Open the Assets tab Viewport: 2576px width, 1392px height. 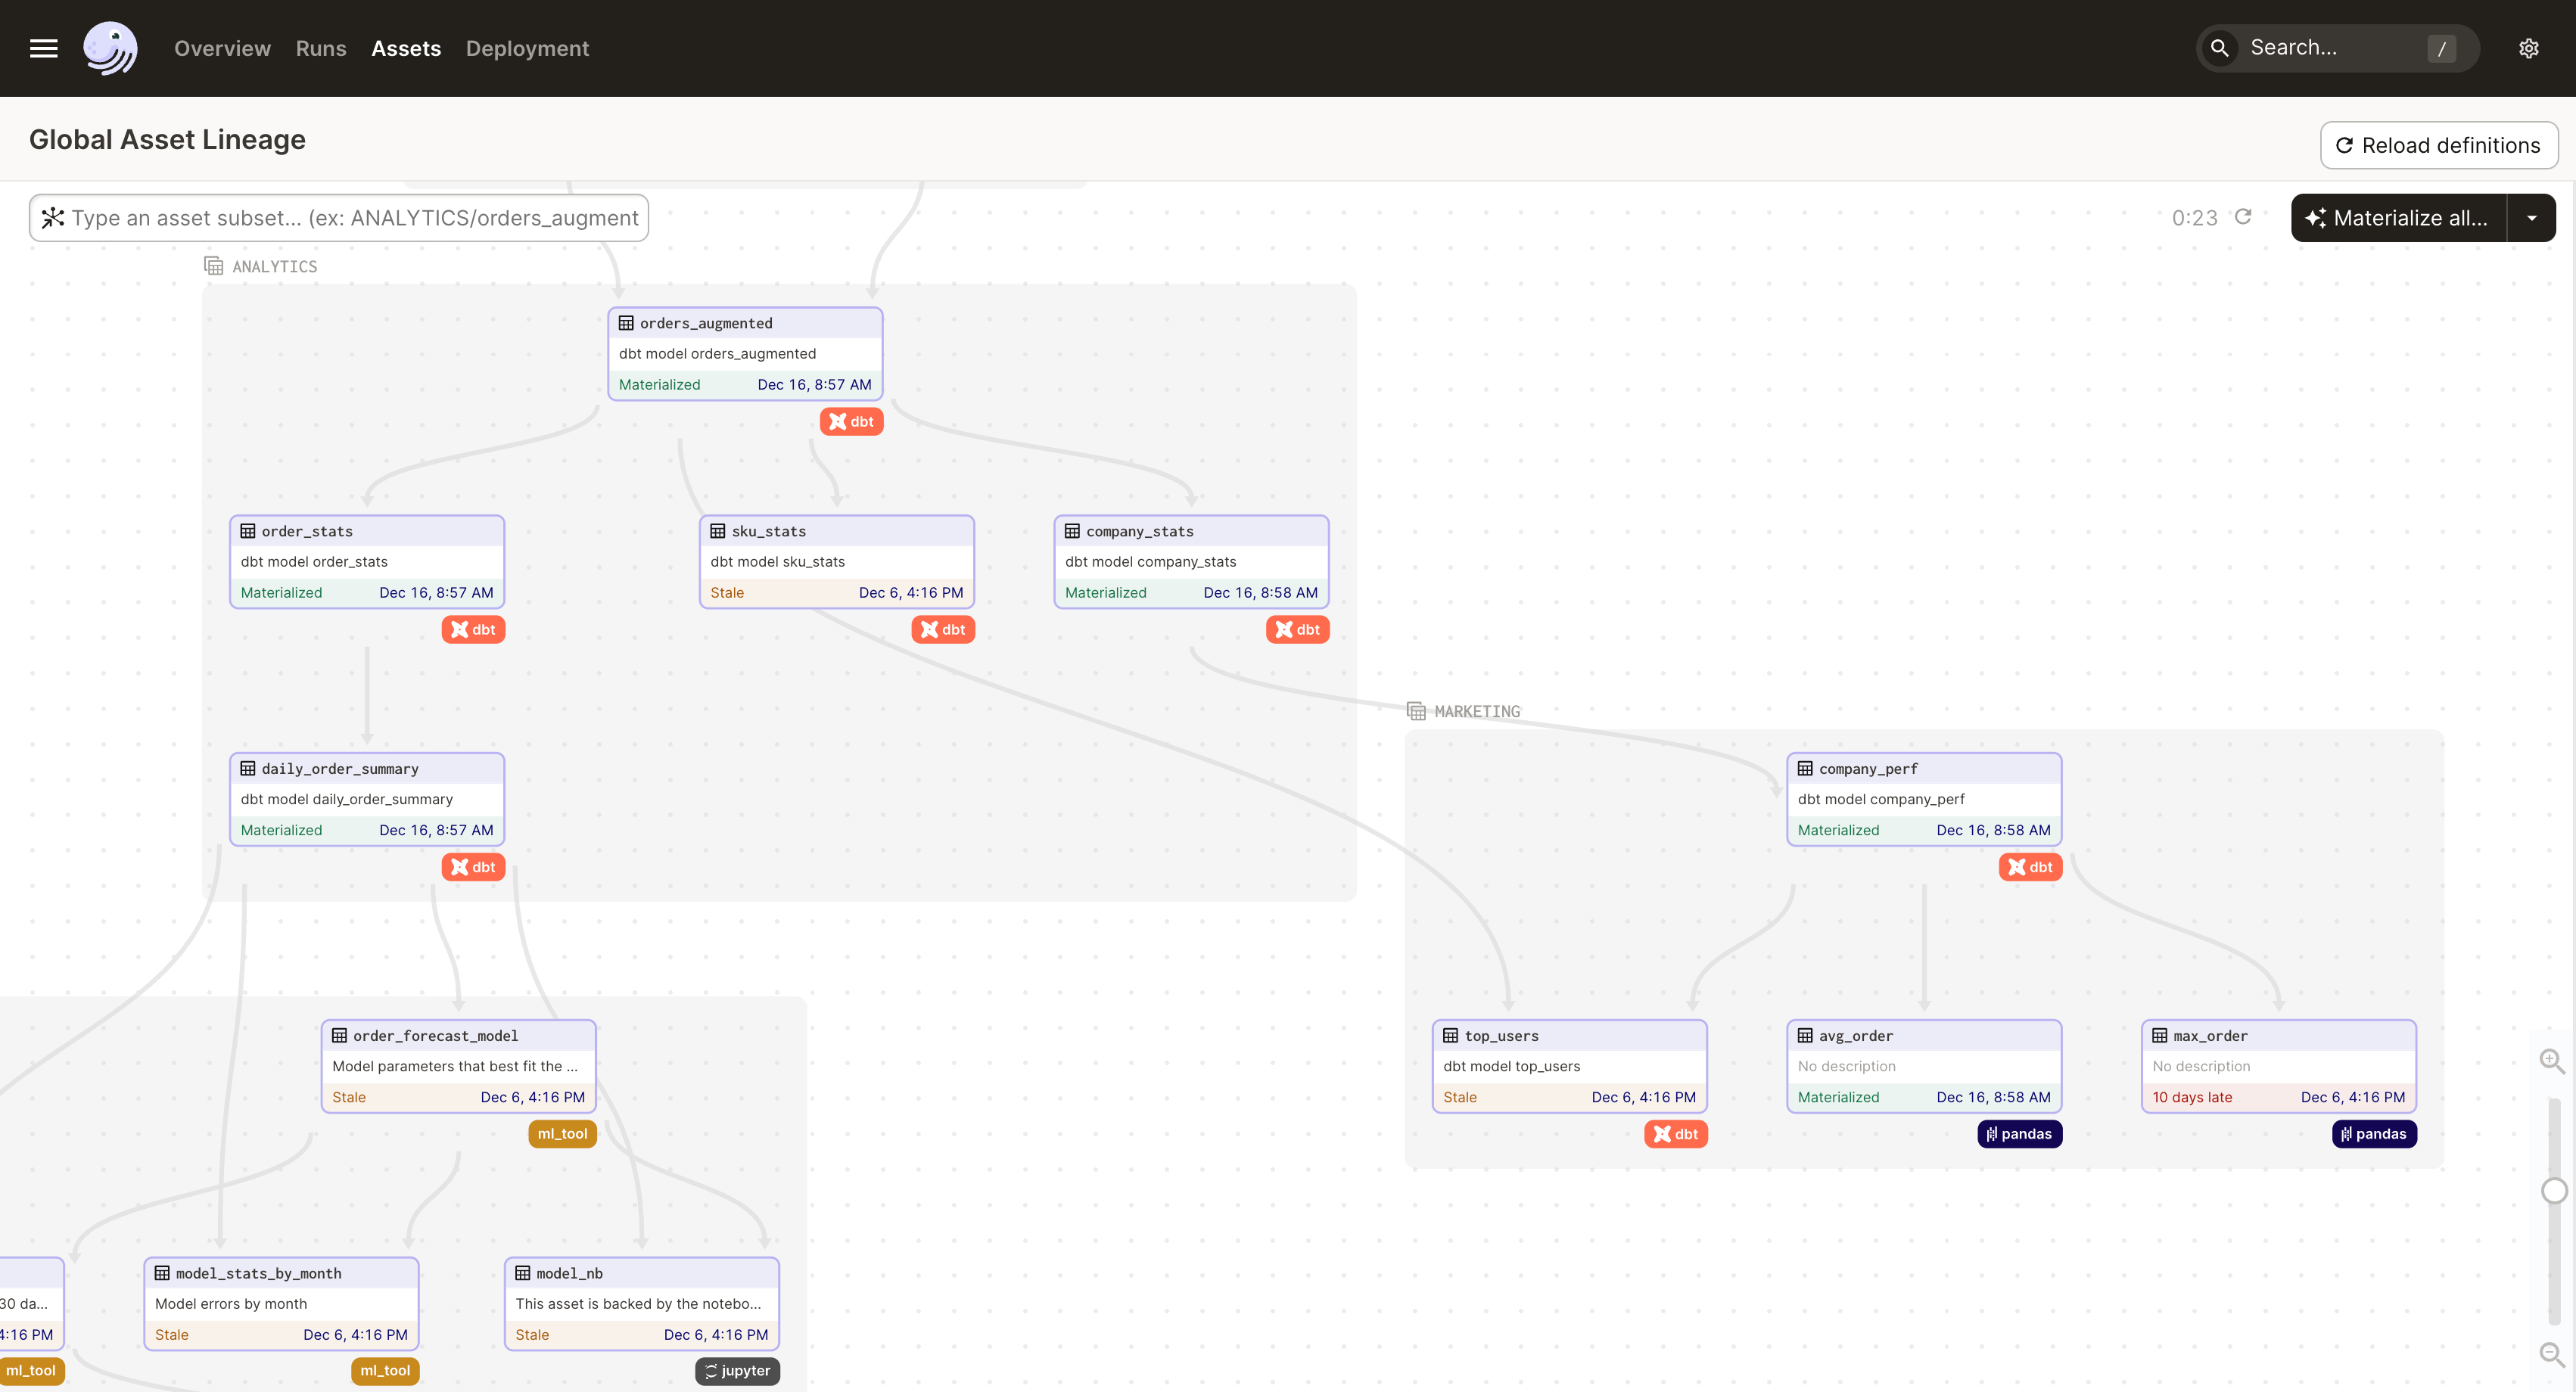point(406,48)
